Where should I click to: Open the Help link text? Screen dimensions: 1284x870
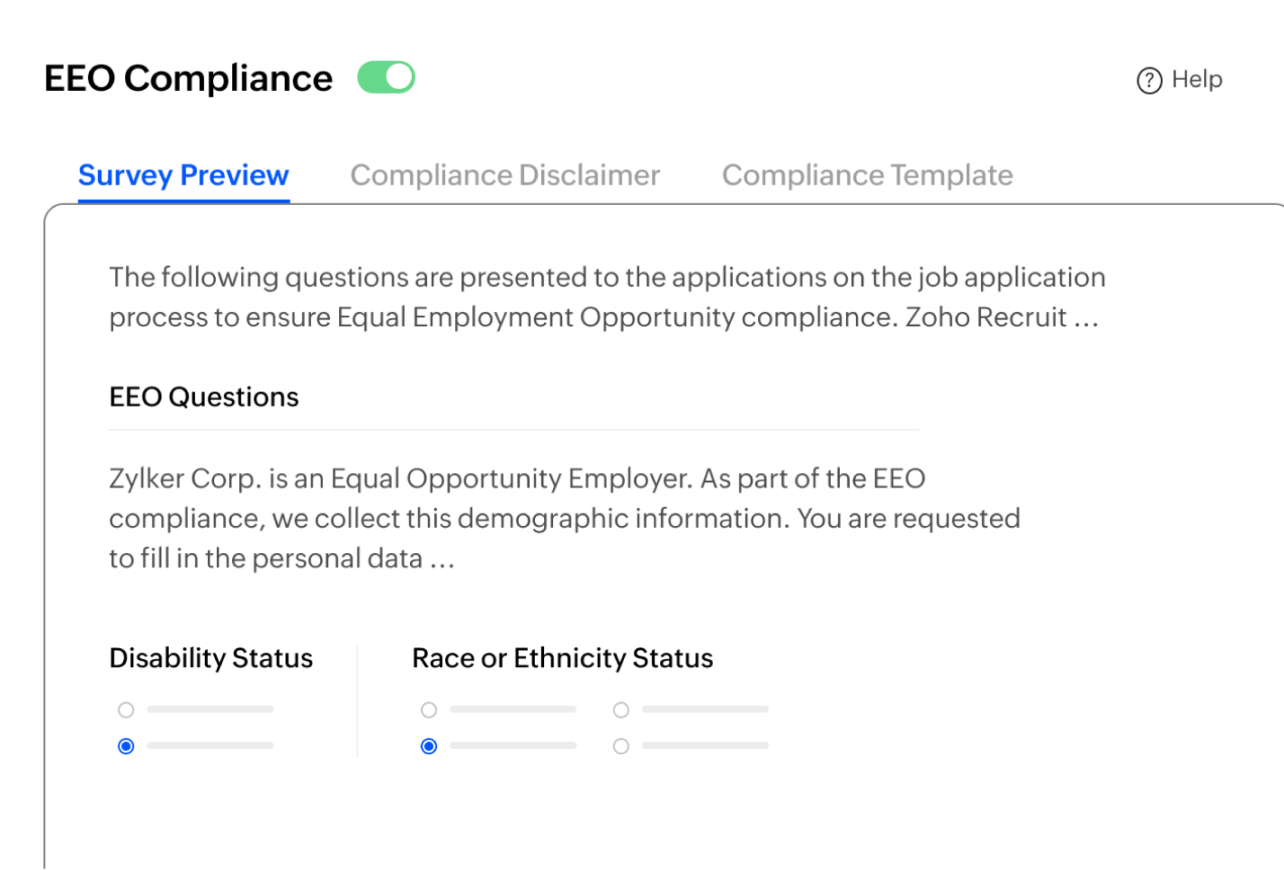tap(1197, 80)
